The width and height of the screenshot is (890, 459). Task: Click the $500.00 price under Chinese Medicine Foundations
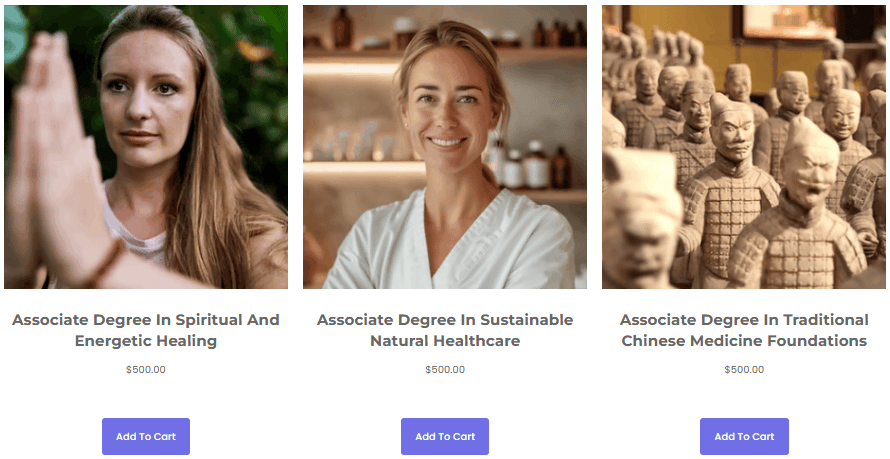(x=744, y=370)
